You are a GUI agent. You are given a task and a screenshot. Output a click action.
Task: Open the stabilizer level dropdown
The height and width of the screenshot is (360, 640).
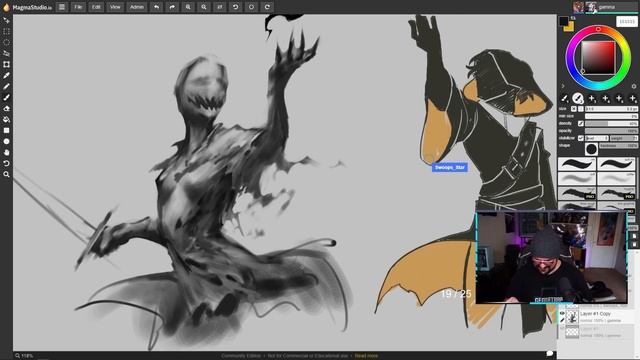tap(596, 138)
